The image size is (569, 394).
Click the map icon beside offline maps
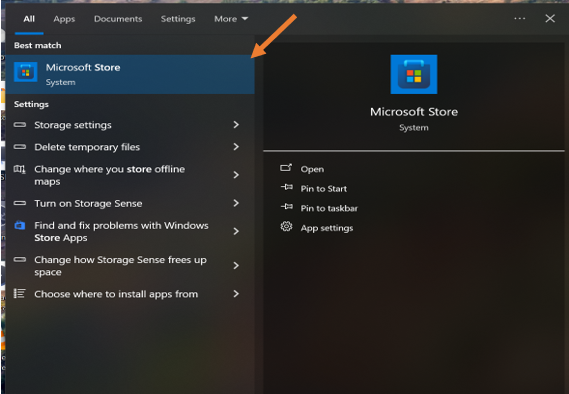point(20,169)
